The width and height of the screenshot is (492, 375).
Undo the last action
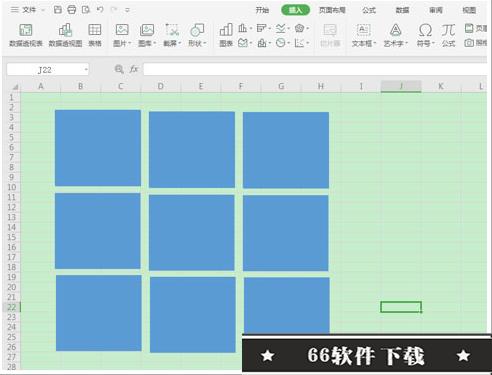[x=100, y=10]
